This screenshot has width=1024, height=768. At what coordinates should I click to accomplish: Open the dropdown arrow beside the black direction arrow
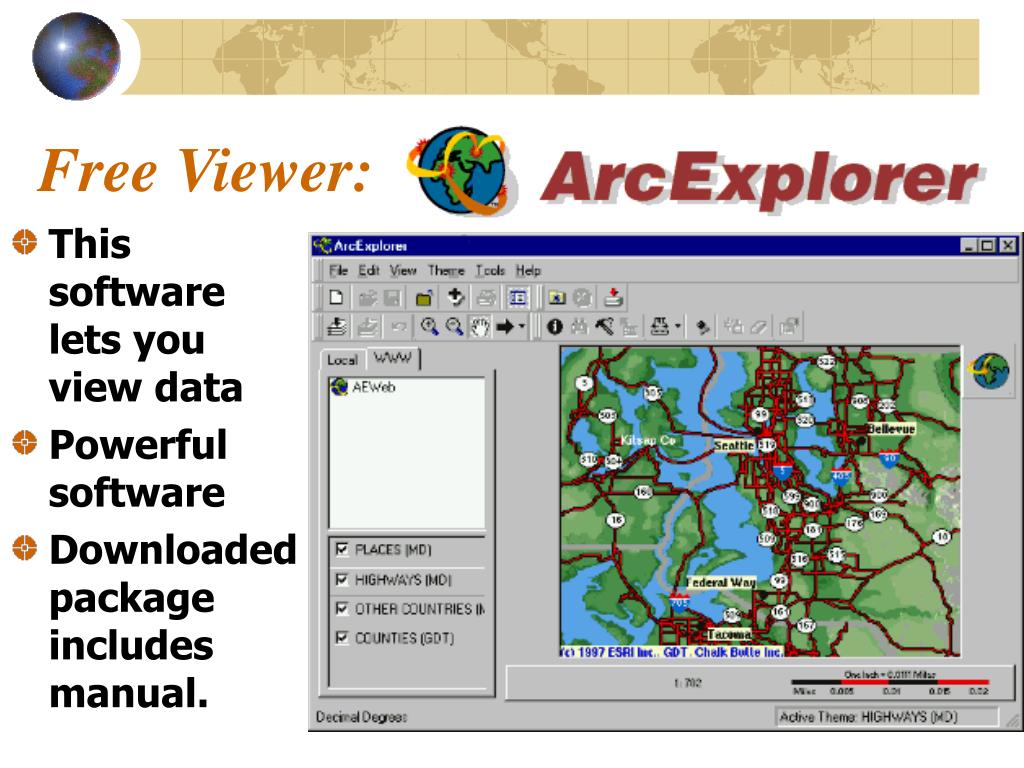(522, 326)
